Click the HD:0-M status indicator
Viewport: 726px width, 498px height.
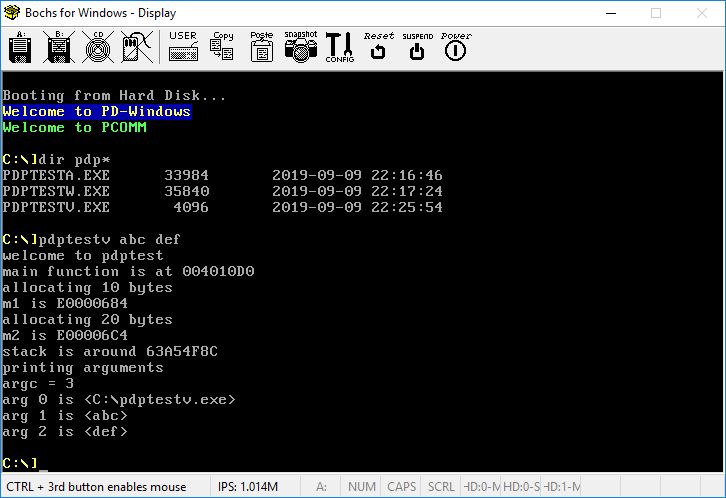(x=481, y=487)
